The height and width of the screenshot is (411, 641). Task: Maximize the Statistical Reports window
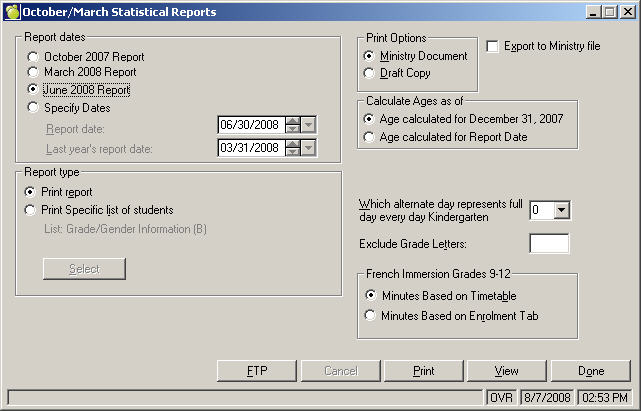click(x=609, y=11)
